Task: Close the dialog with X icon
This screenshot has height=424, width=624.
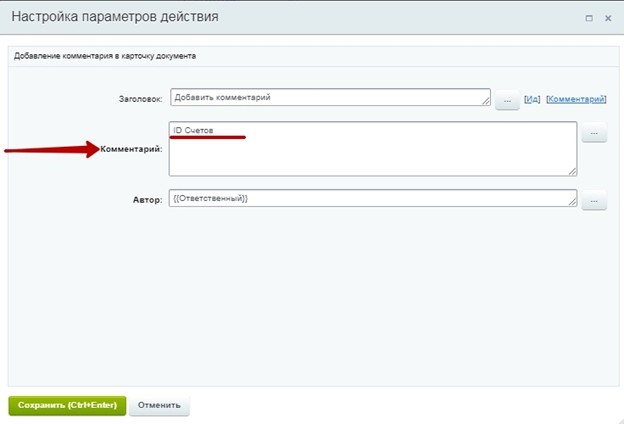Action: click(x=607, y=18)
